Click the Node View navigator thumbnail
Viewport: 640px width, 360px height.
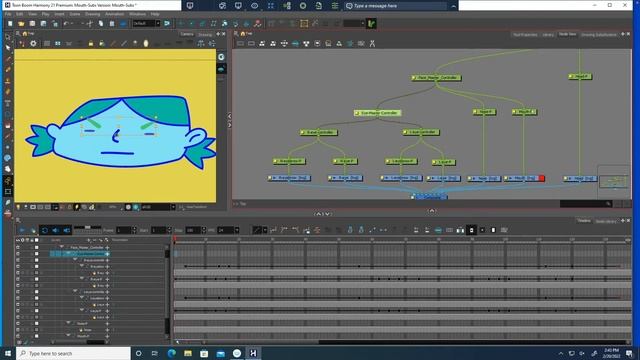pyautogui.click(x=614, y=181)
